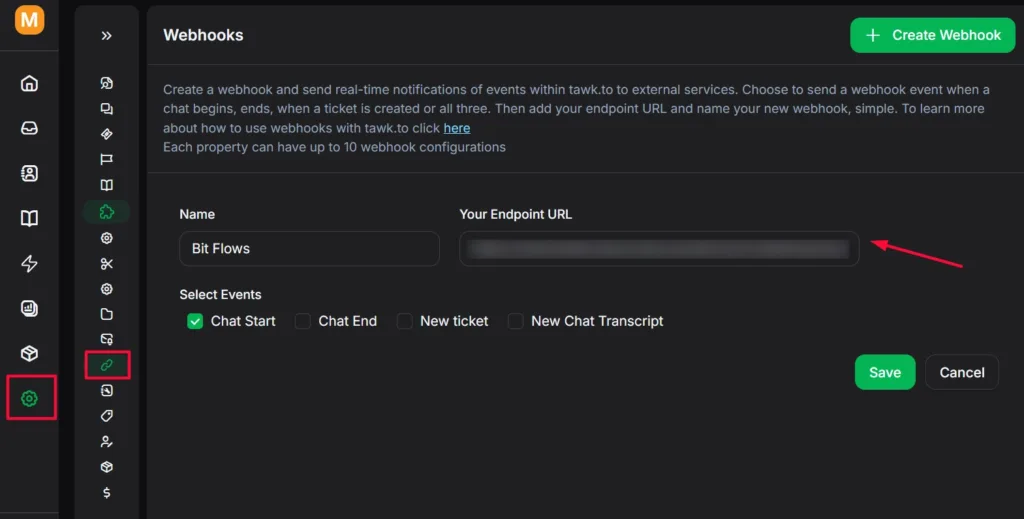Expand the settings sidebar with double chevron
Screen dimensions: 1024x519
click(x=106, y=35)
